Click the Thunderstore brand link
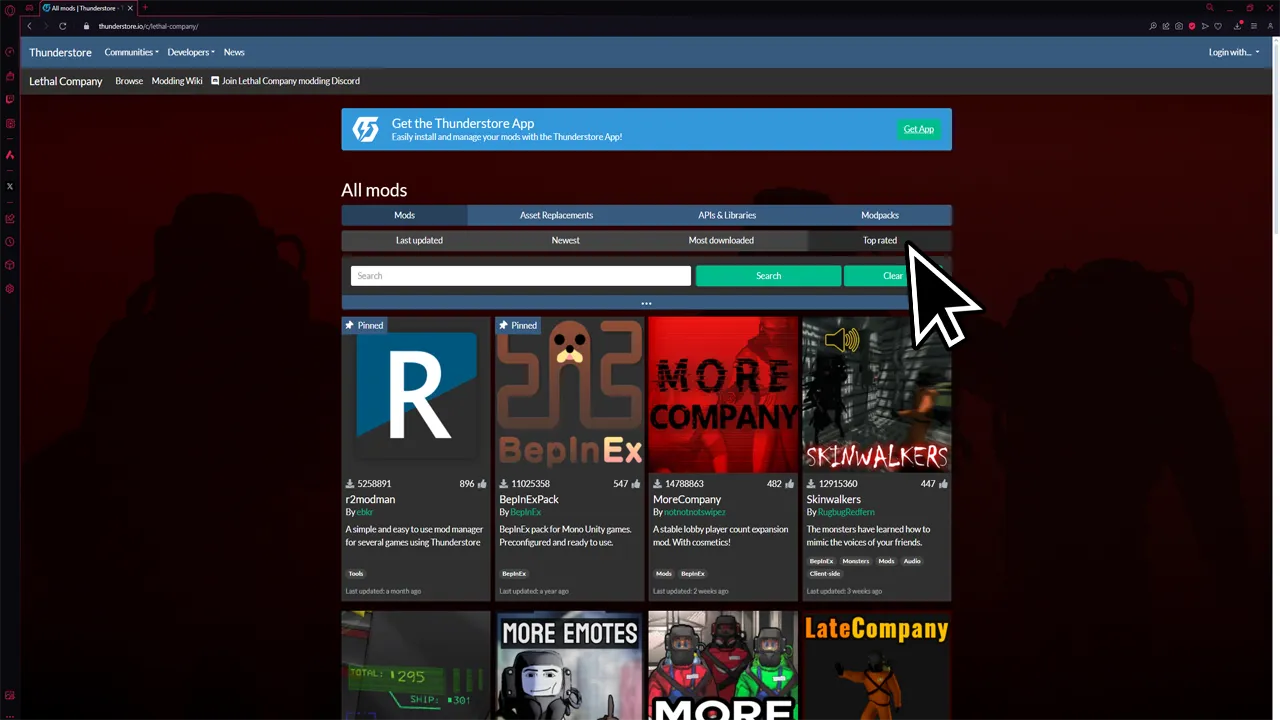Viewport: 1280px width, 720px height. pyautogui.click(x=60, y=52)
